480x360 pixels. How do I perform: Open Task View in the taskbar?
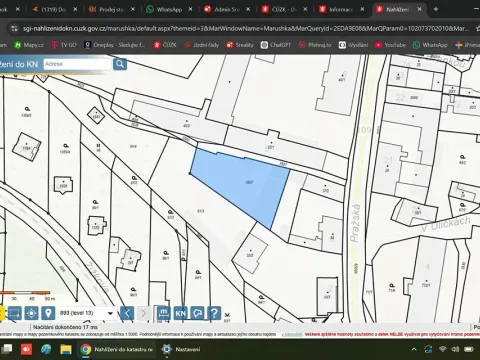pyautogui.click(x=7, y=349)
